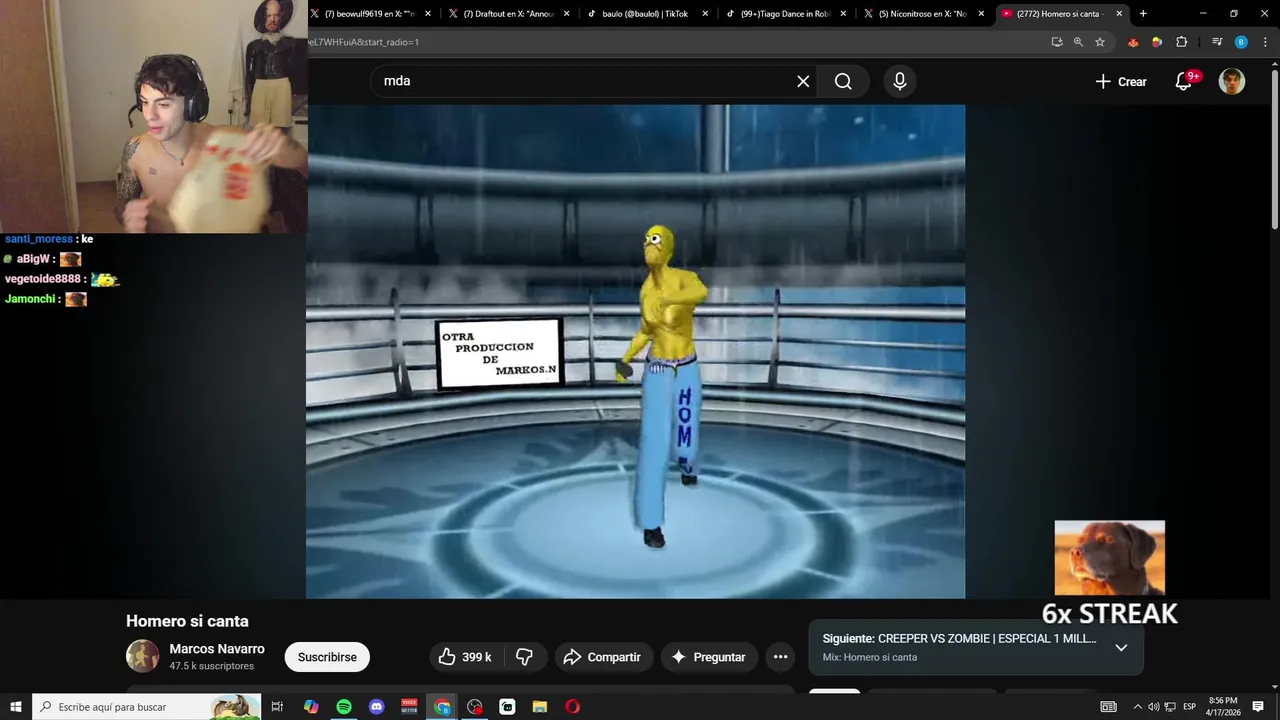Open Chrome three-dot menu
1280x720 pixels.
[x=1264, y=42]
